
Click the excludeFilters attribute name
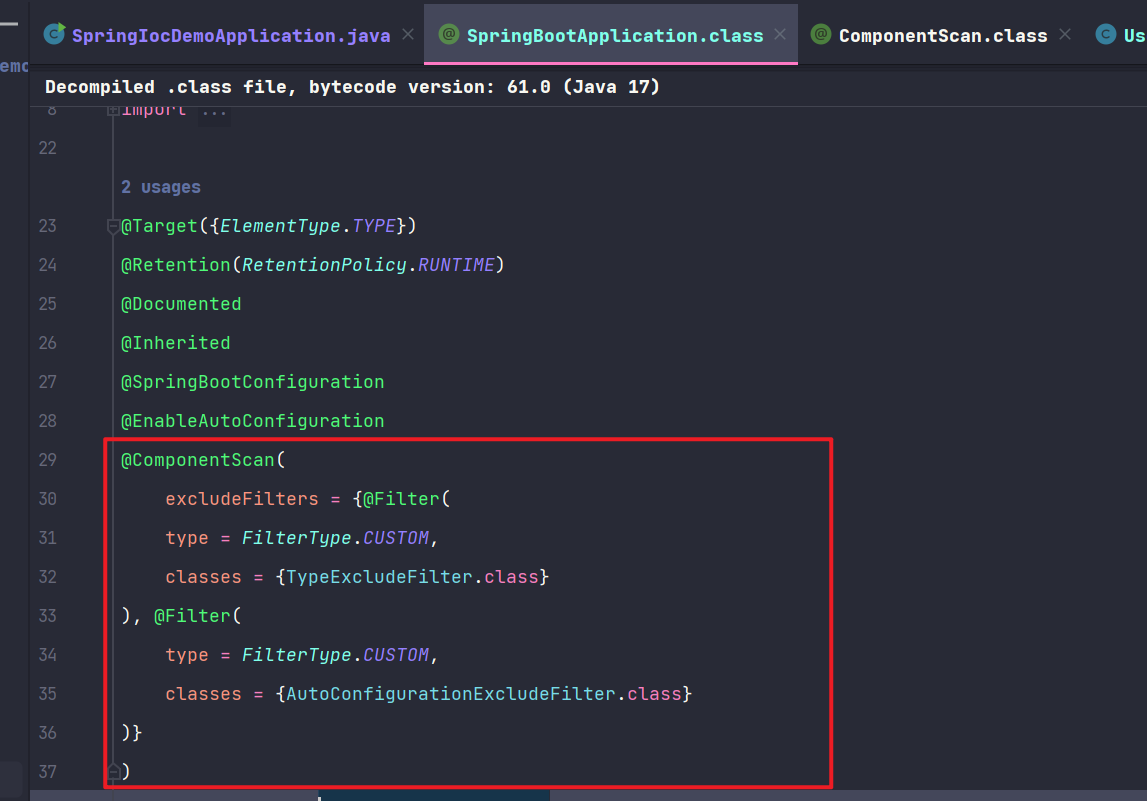[241, 499]
